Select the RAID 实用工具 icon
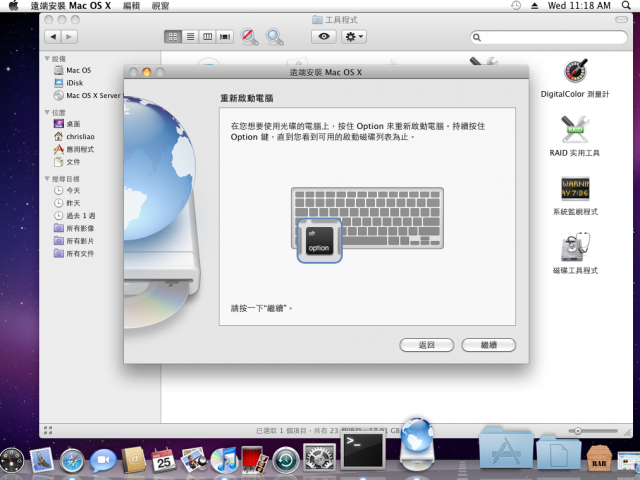The width and height of the screenshot is (640, 480). tap(575, 129)
